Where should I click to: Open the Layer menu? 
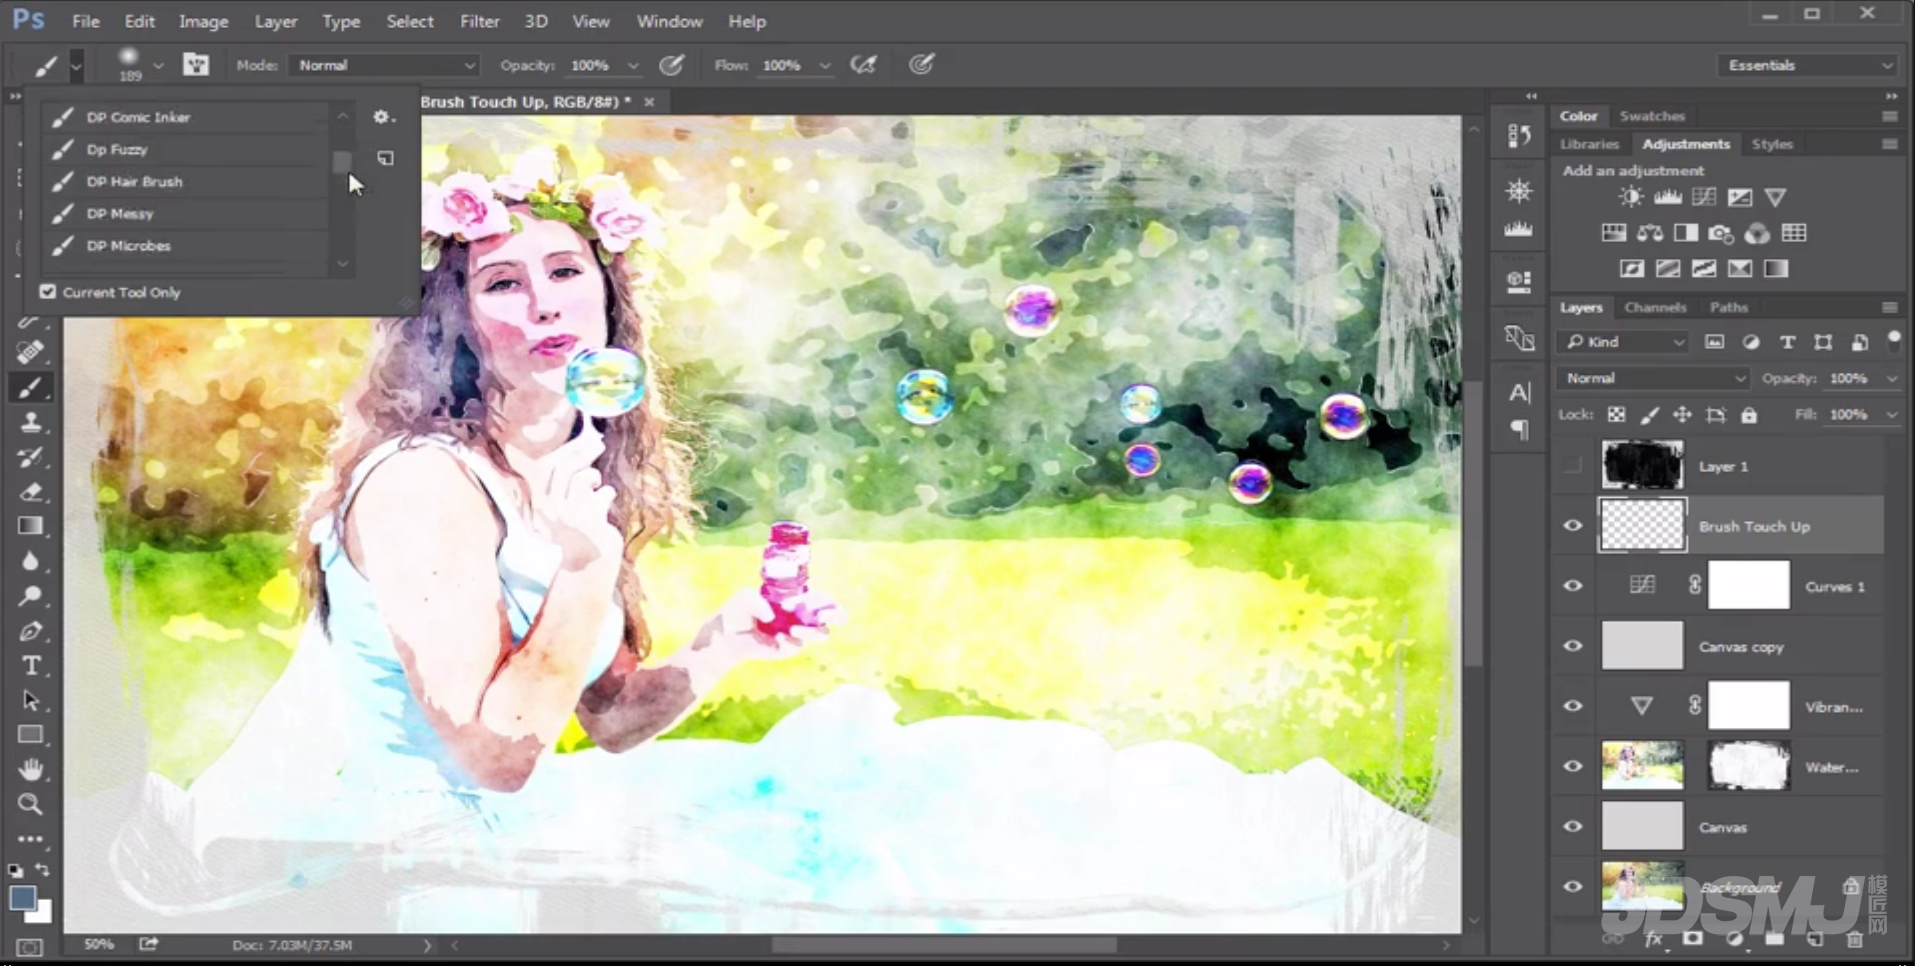(275, 21)
